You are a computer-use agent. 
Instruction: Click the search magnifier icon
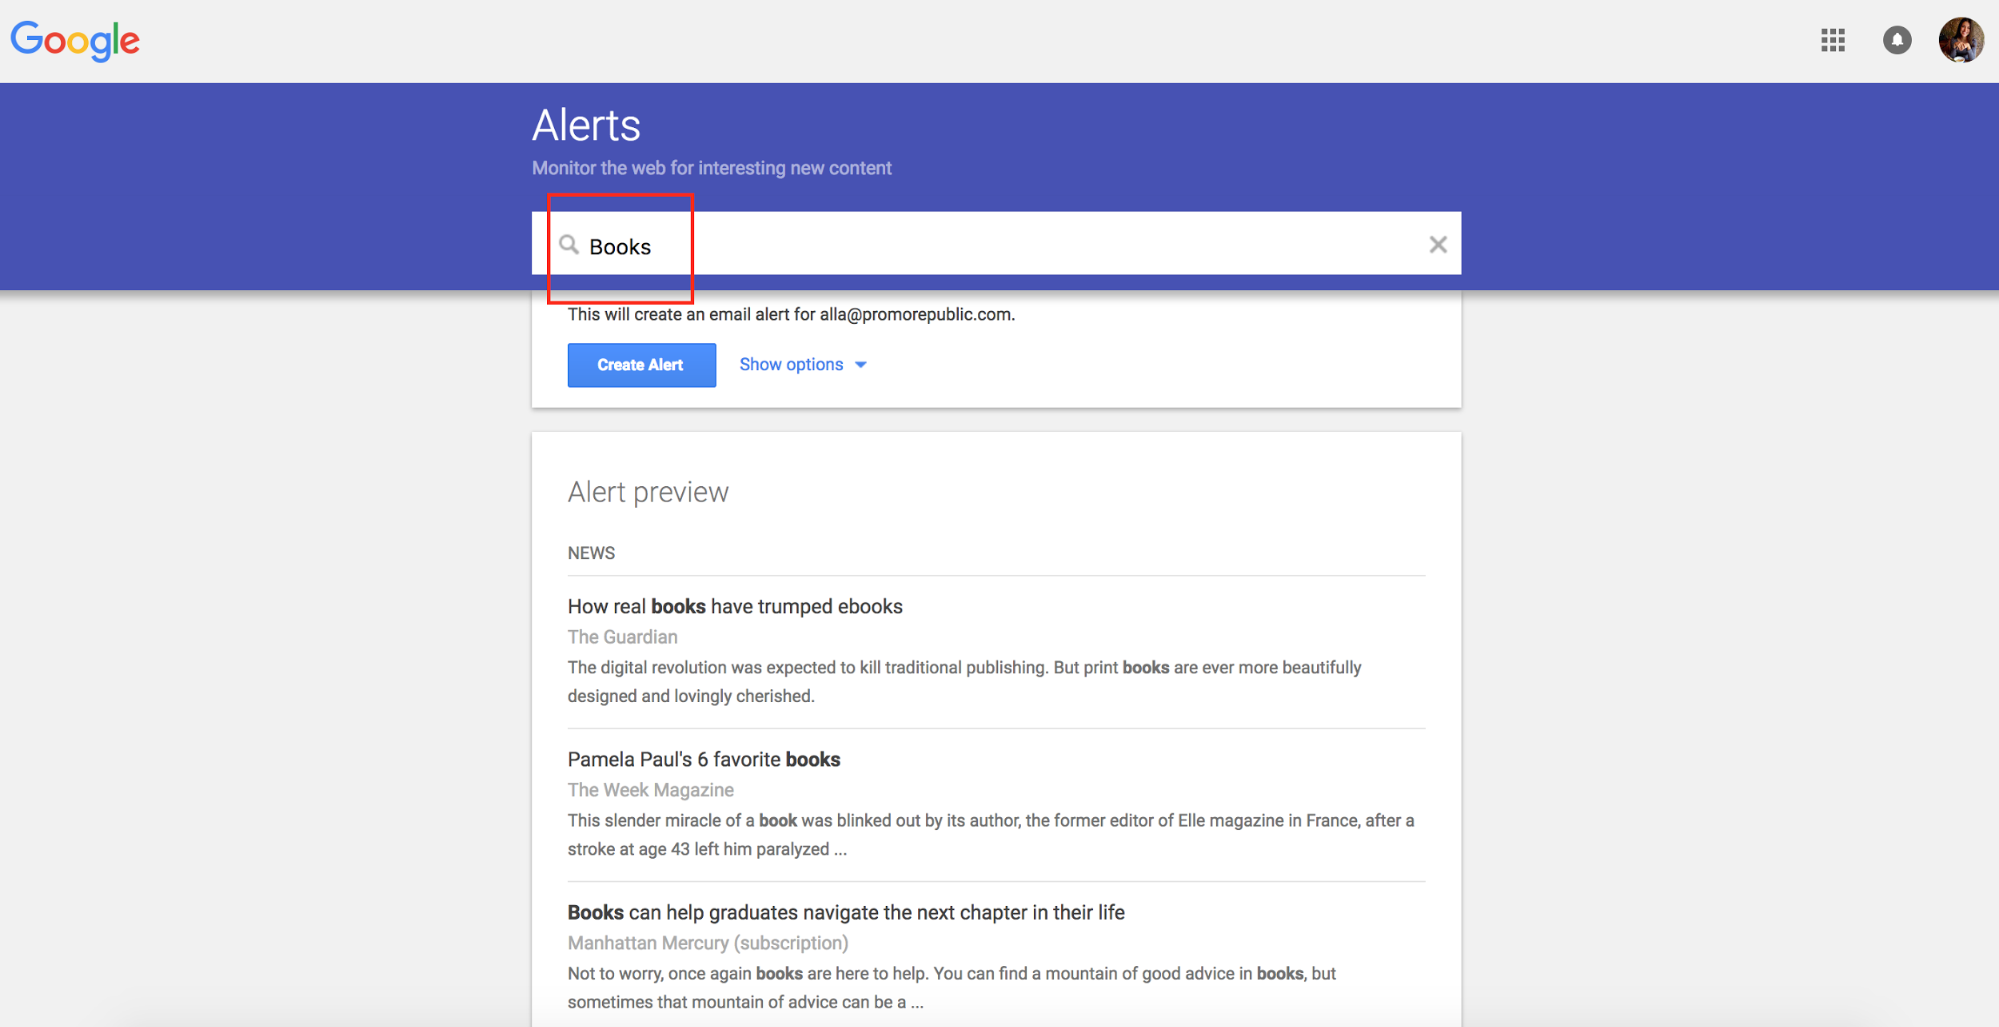[569, 245]
